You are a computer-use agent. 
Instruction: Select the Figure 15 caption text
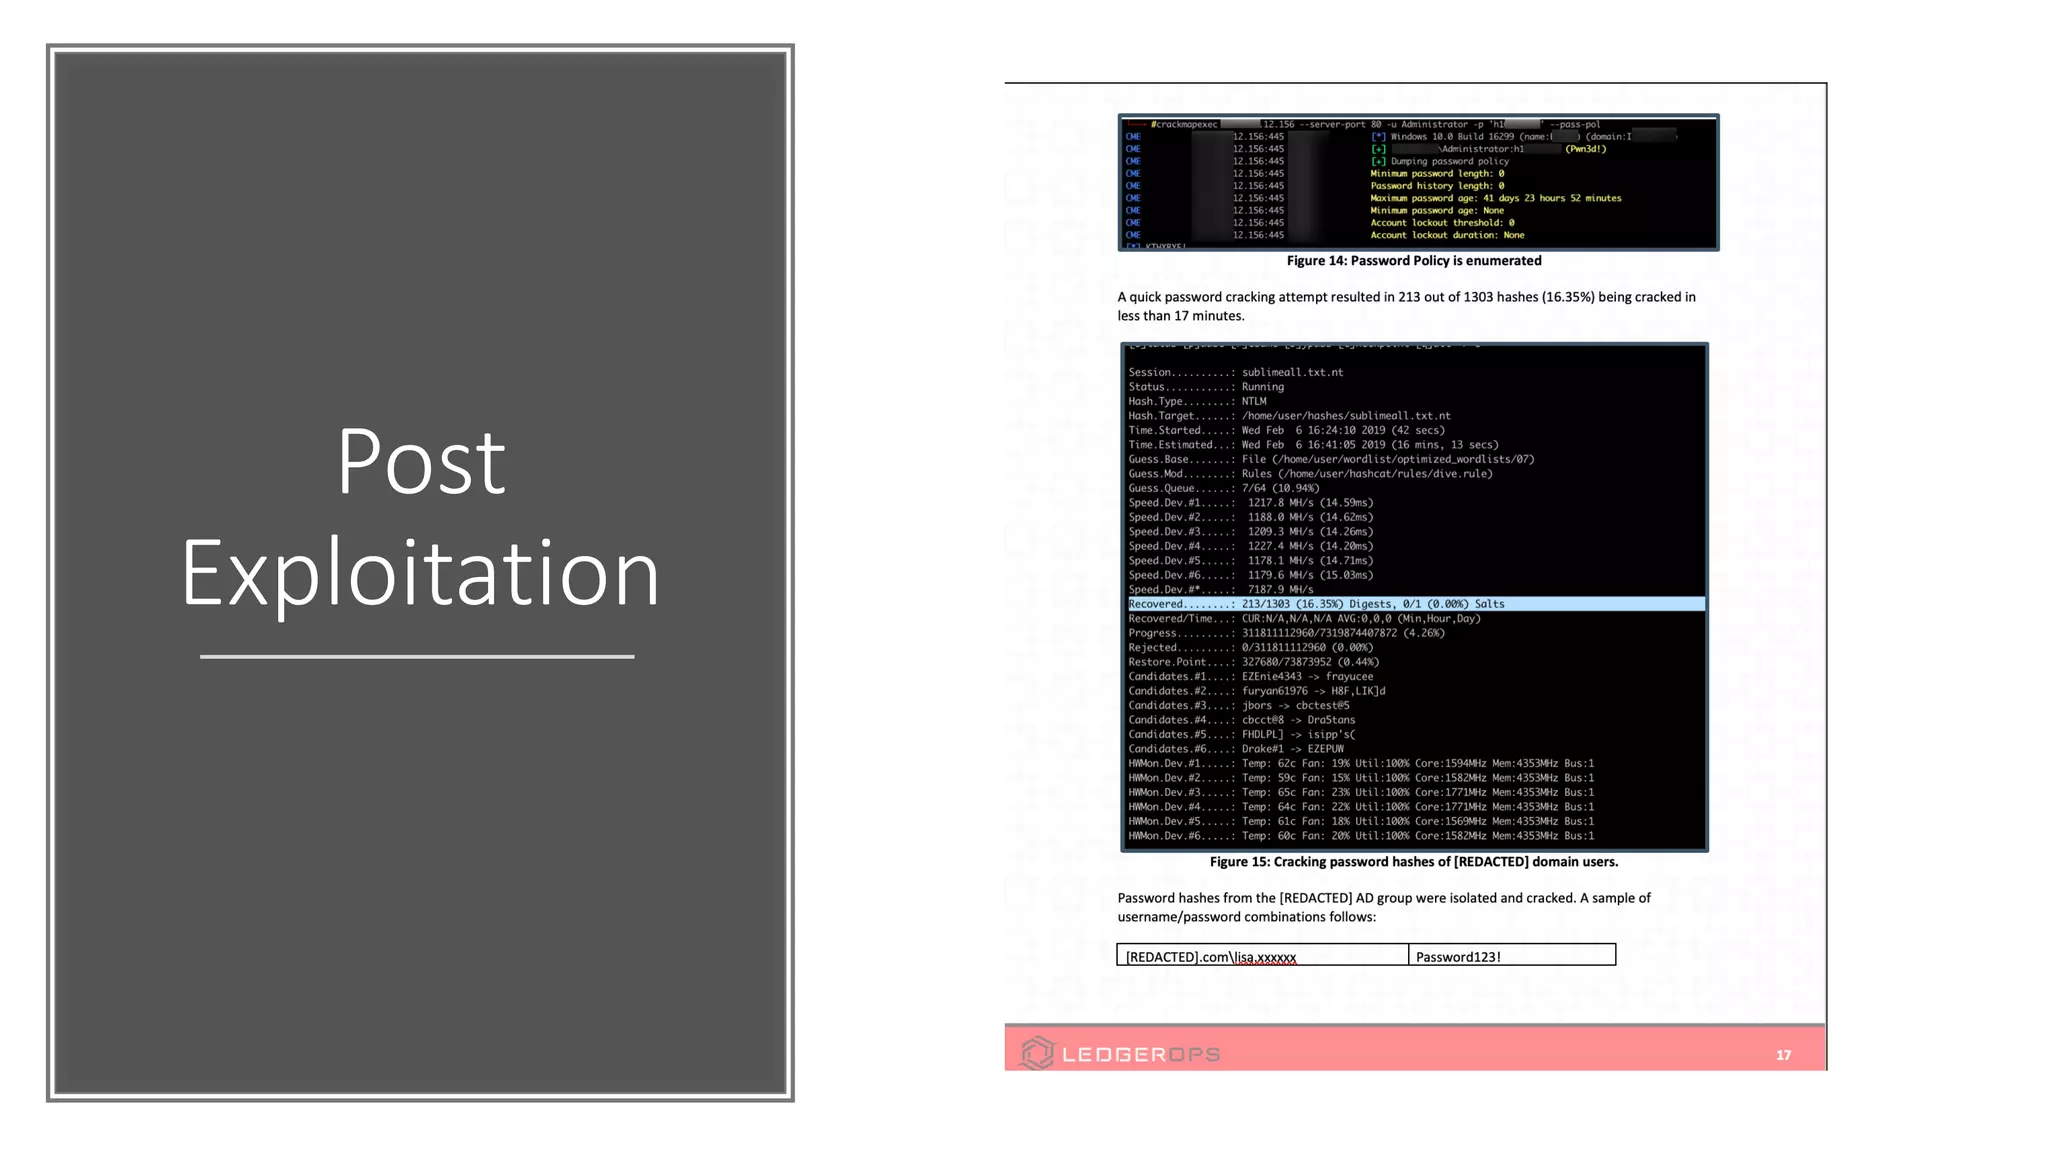pyautogui.click(x=1413, y=862)
